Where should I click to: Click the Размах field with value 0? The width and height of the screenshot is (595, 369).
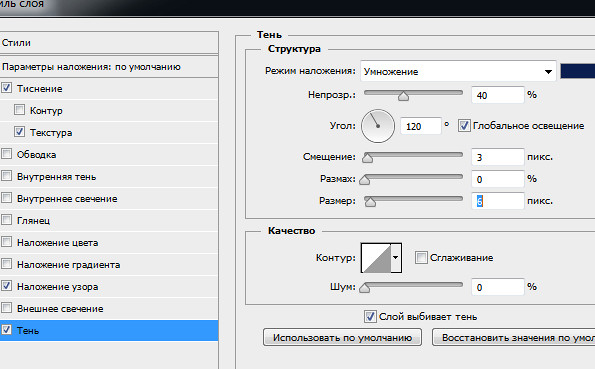click(x=498, y=179)
